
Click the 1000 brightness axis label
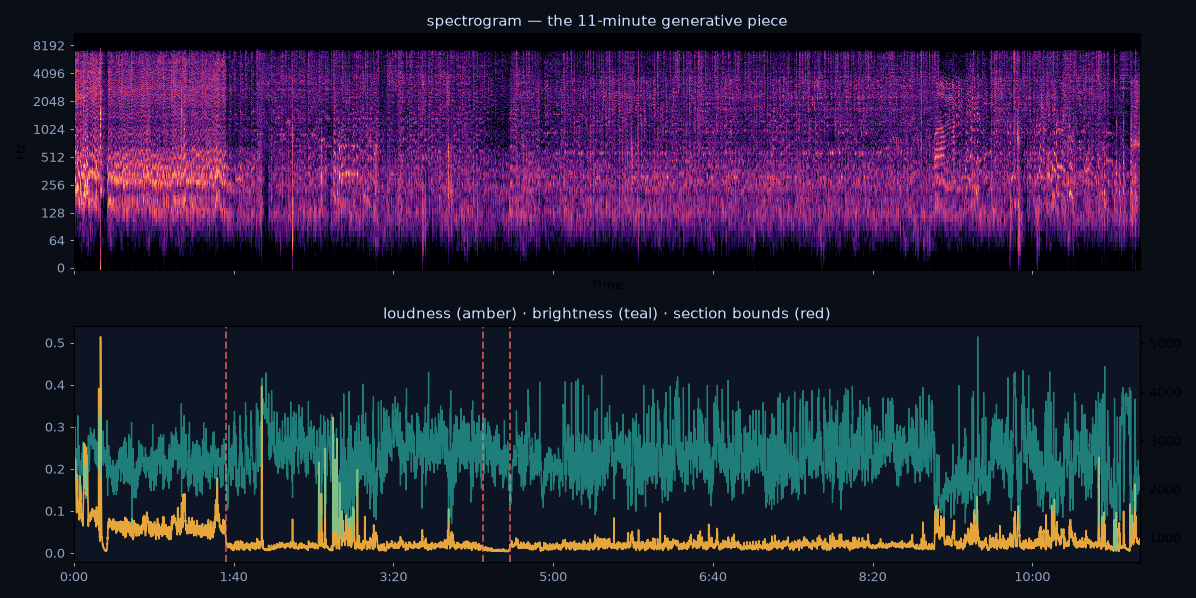click(1164, 539)
